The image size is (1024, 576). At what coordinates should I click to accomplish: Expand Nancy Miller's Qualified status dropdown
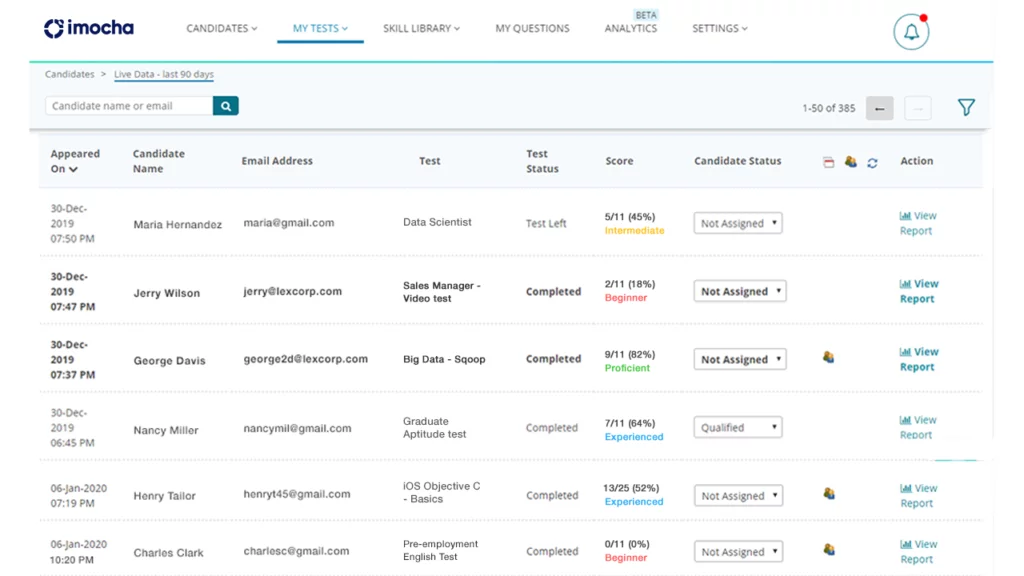[x=738, y=428]
